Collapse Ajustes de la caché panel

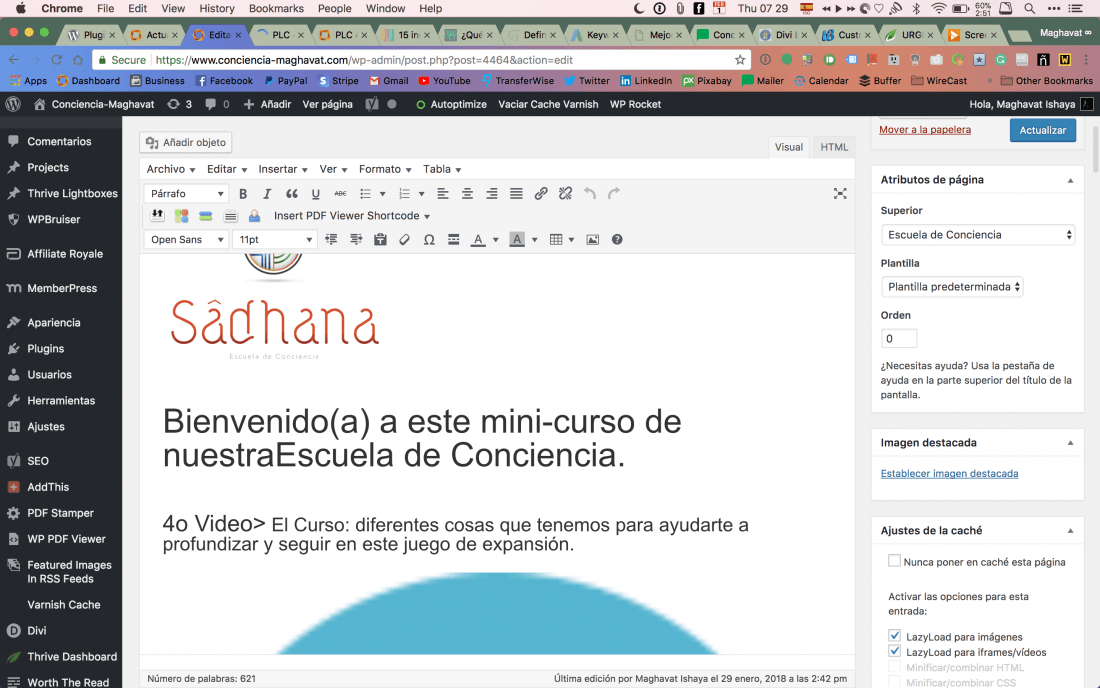1070,531
